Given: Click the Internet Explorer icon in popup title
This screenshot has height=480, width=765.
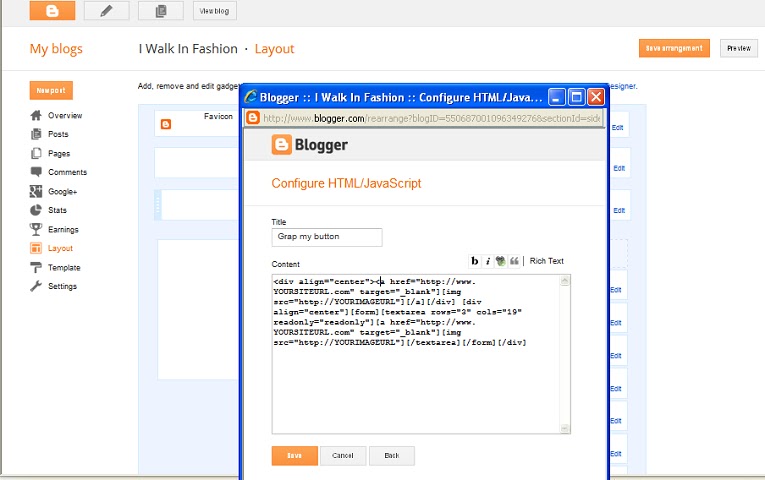Looking at the screenshot, I should pos(251,97).
